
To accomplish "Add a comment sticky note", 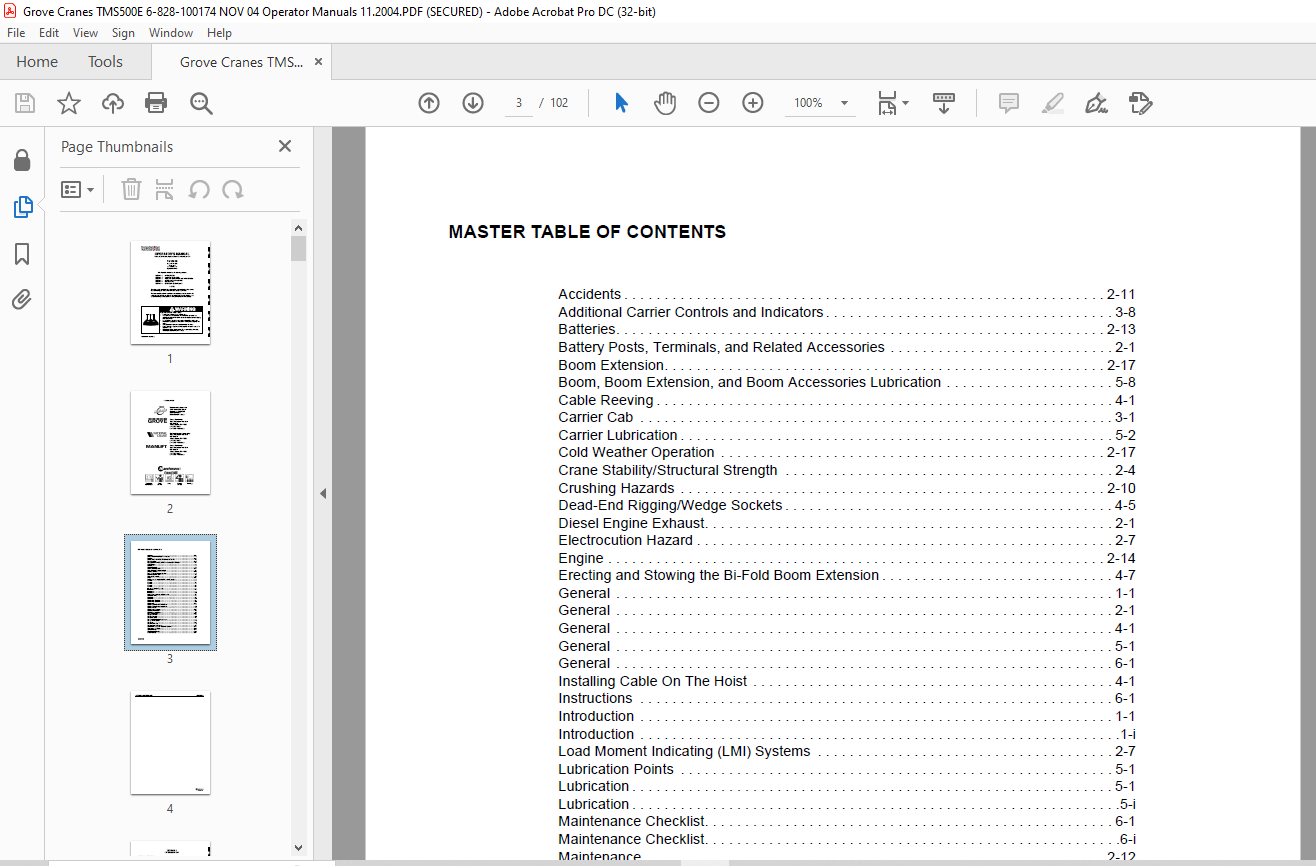I will (1009, 103).
